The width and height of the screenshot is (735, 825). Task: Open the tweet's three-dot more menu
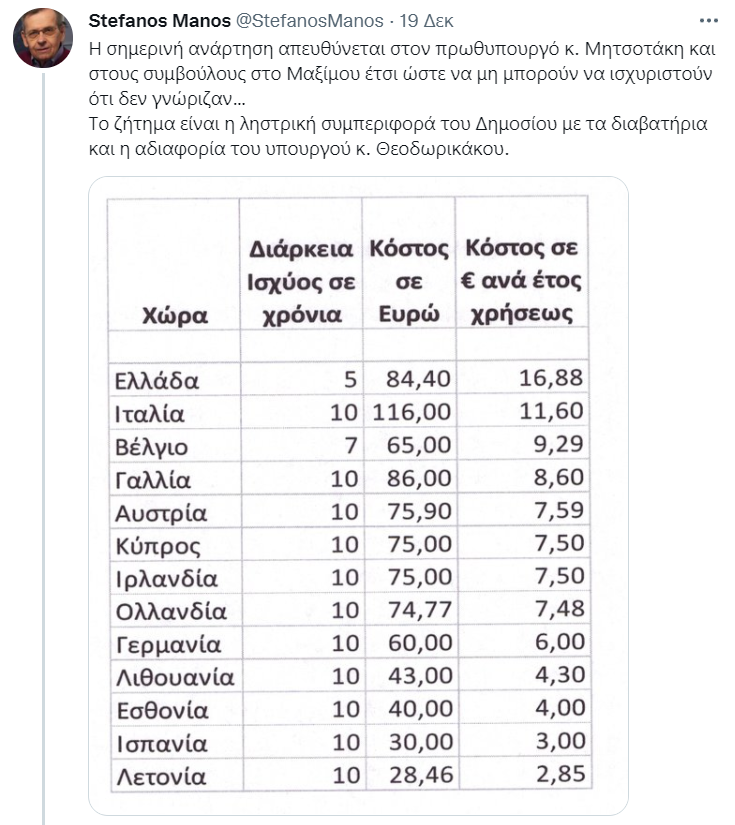point(708,21)
